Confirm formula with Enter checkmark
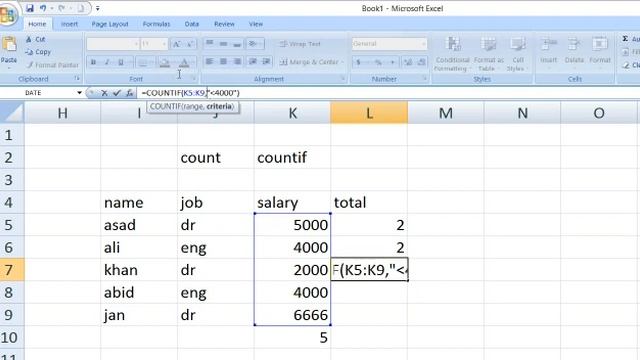Screen dimensions: 640x360 tap(117, 93)
